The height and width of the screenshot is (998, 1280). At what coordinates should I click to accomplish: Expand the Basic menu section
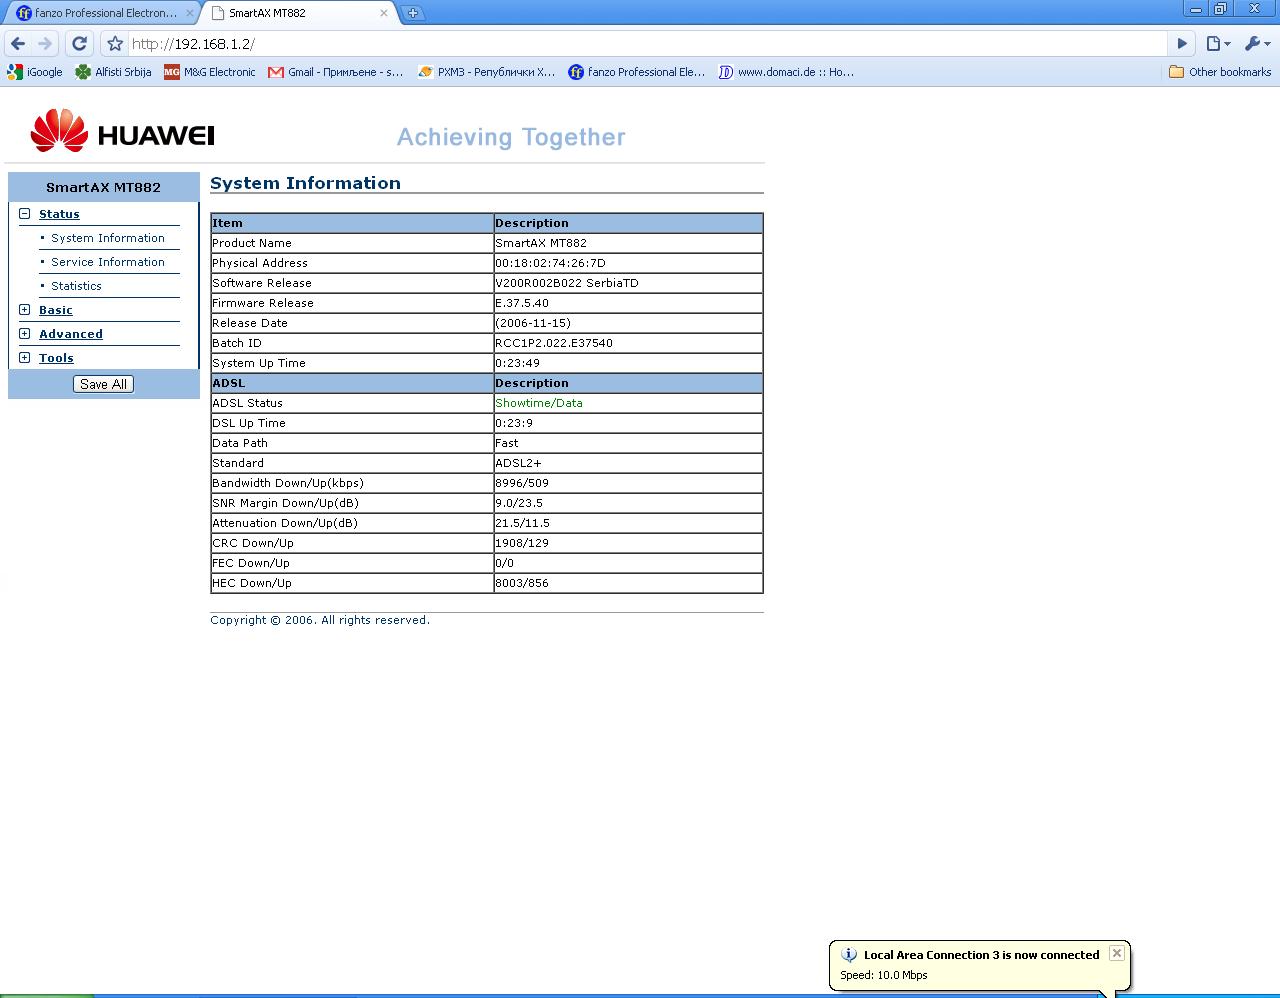pos(25,310)
